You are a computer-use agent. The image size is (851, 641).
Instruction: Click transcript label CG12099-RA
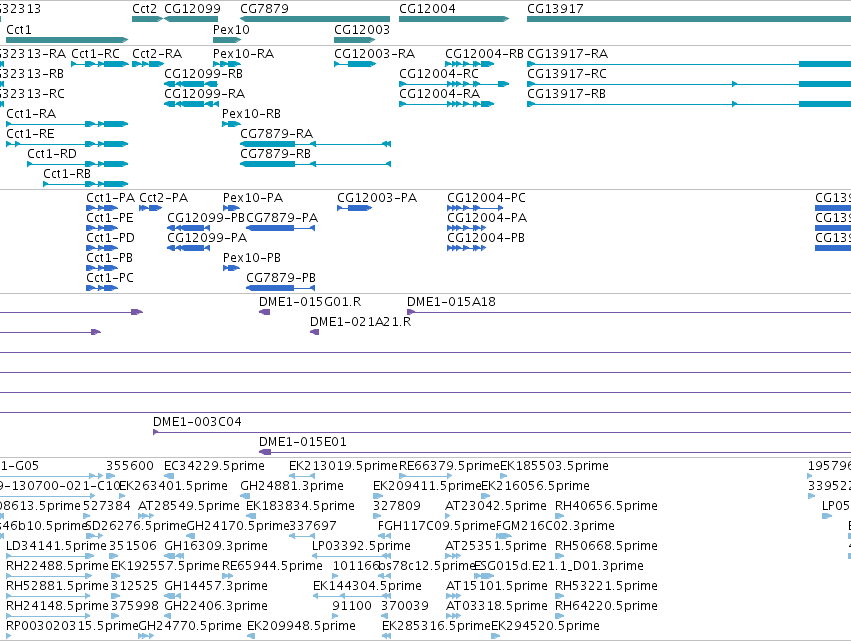[205, 93]
